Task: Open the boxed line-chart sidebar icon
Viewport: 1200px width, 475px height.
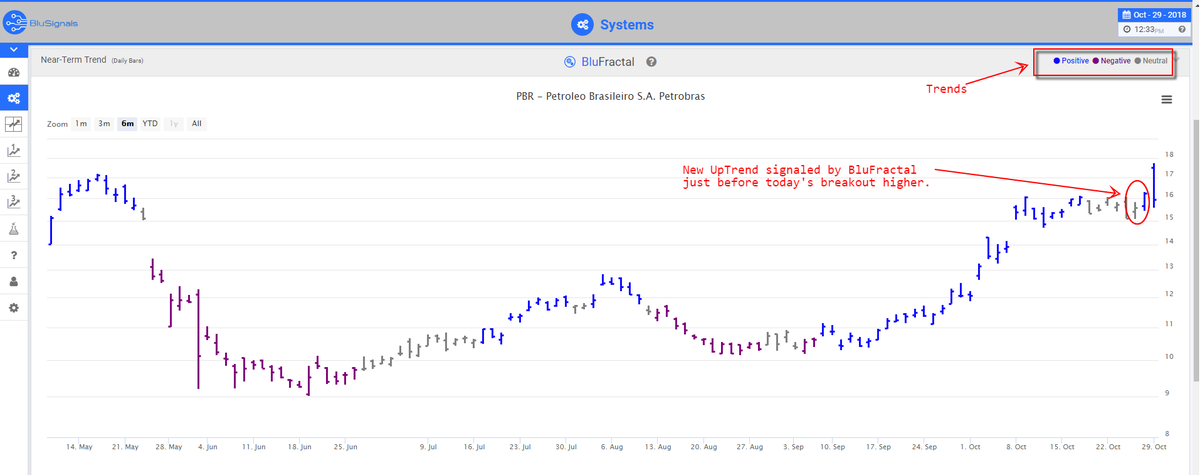Action: [x=14, y=124]
